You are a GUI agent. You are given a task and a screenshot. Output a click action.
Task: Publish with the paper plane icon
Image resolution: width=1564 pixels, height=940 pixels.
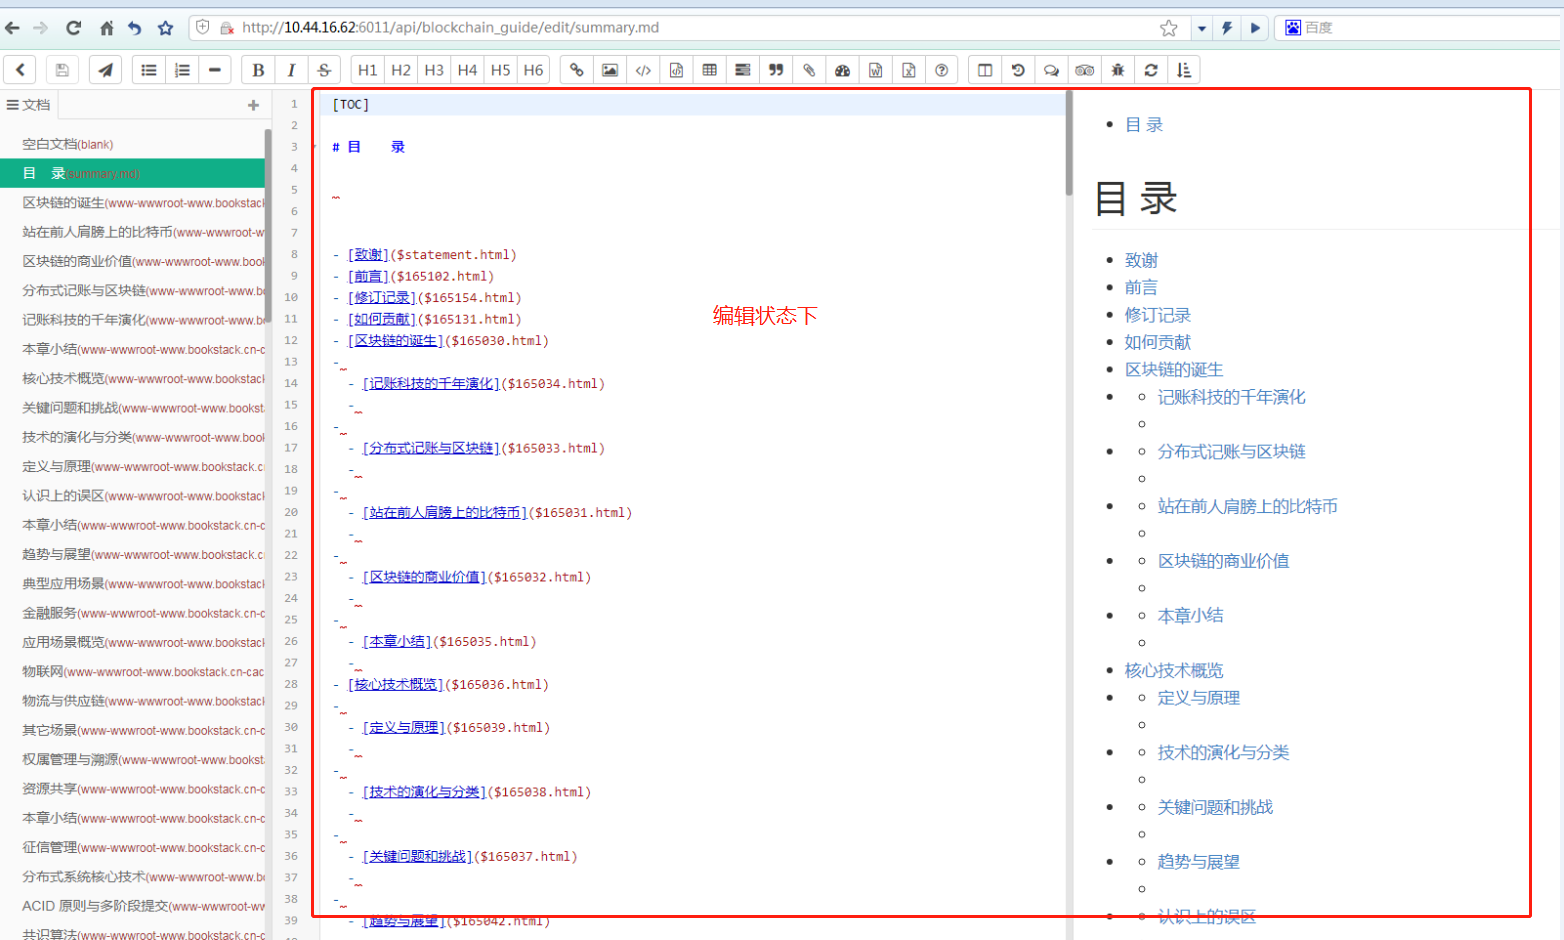(105, 70)
